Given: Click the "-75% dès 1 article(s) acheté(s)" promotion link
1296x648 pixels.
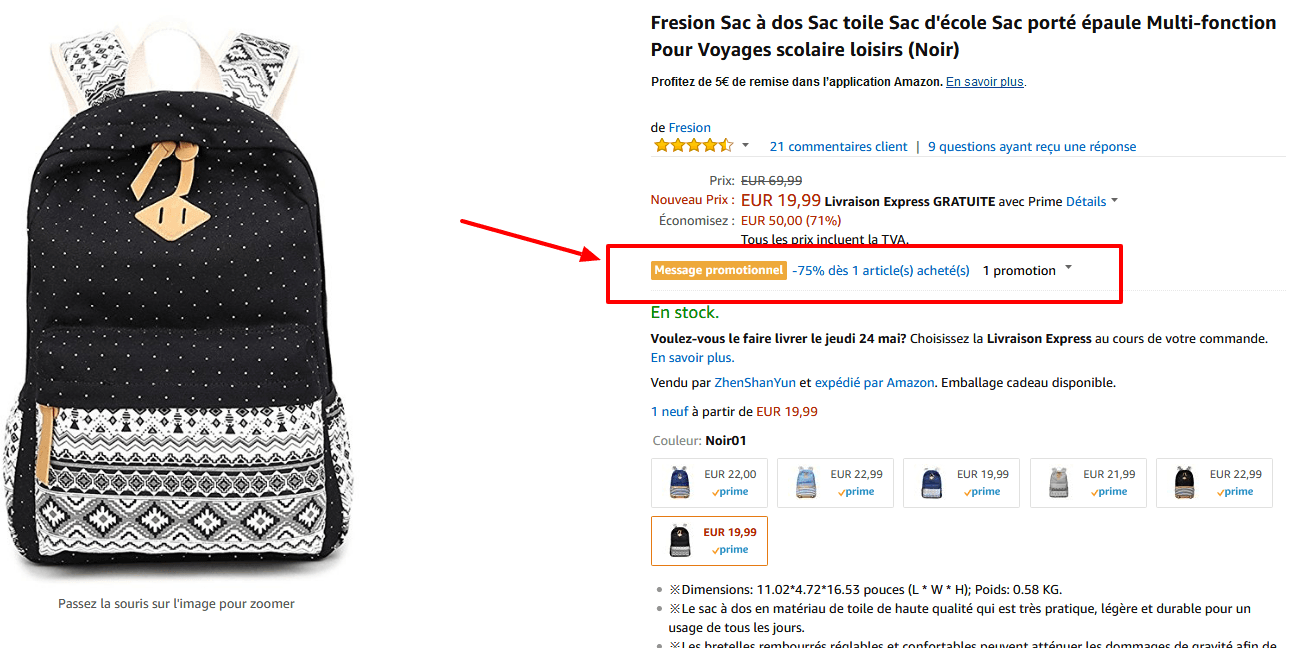Looking at the screenshot, I should point(881,270).
